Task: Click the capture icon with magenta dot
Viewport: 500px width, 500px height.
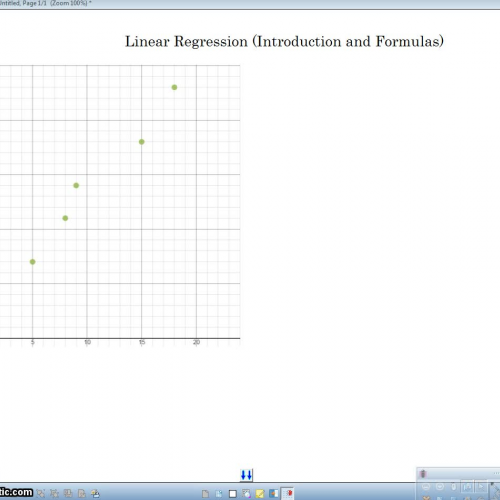Action: 246,494
